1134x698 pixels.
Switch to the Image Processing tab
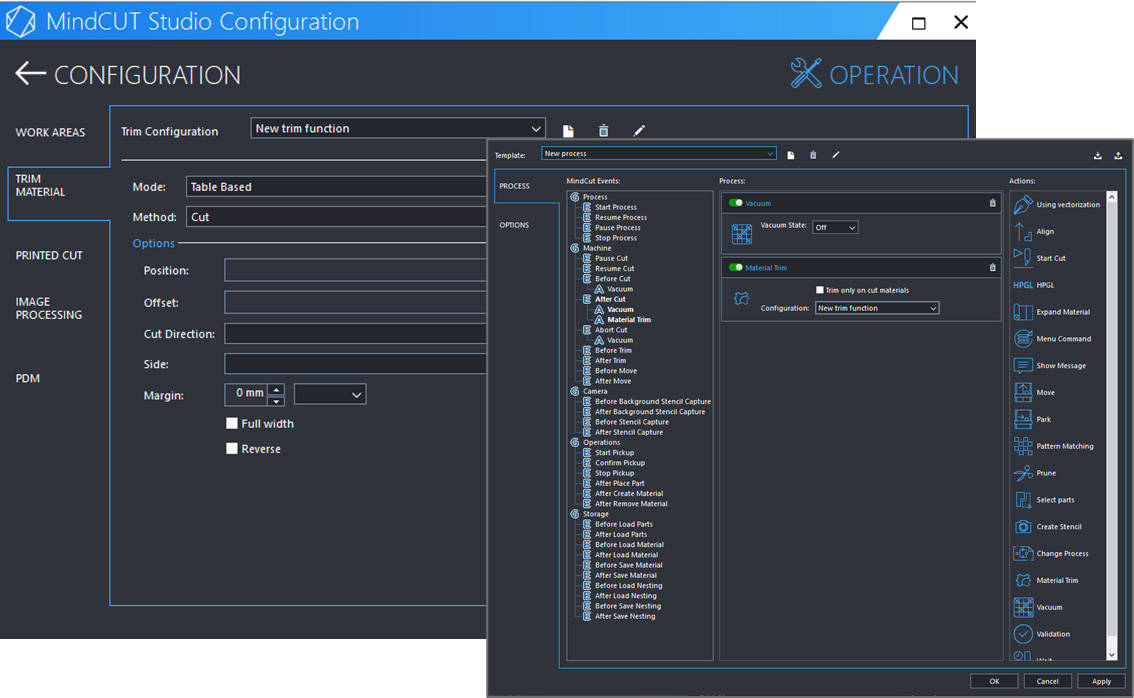click(48, 308)
